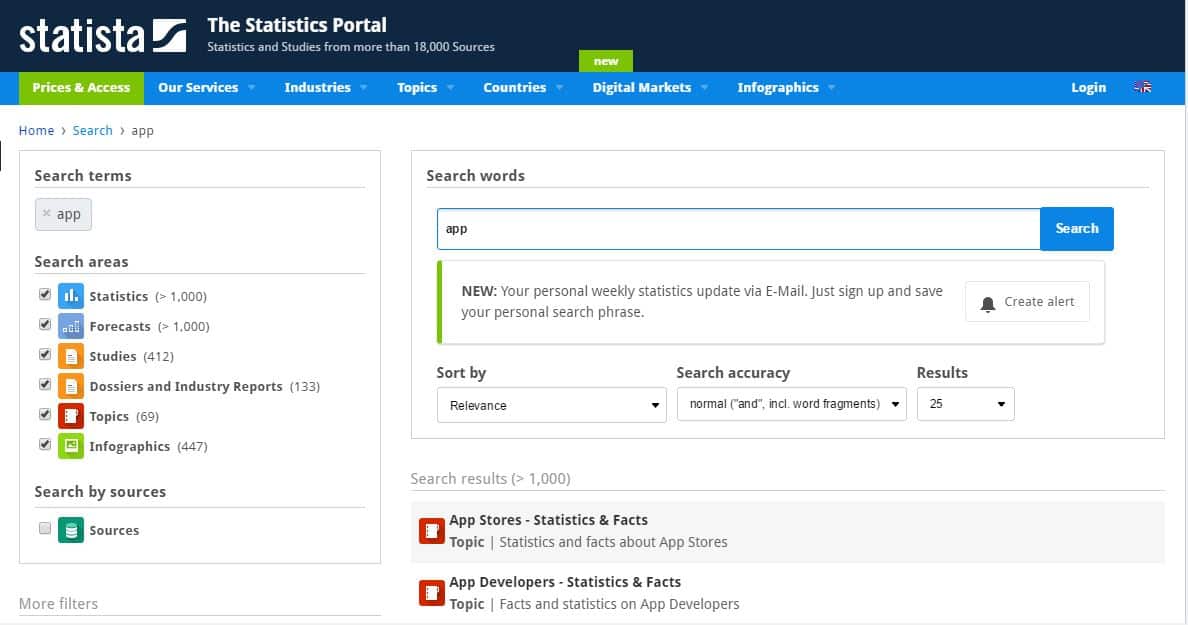Click the 'More filters' heading
1188x625 pixels.
[58, 604]
